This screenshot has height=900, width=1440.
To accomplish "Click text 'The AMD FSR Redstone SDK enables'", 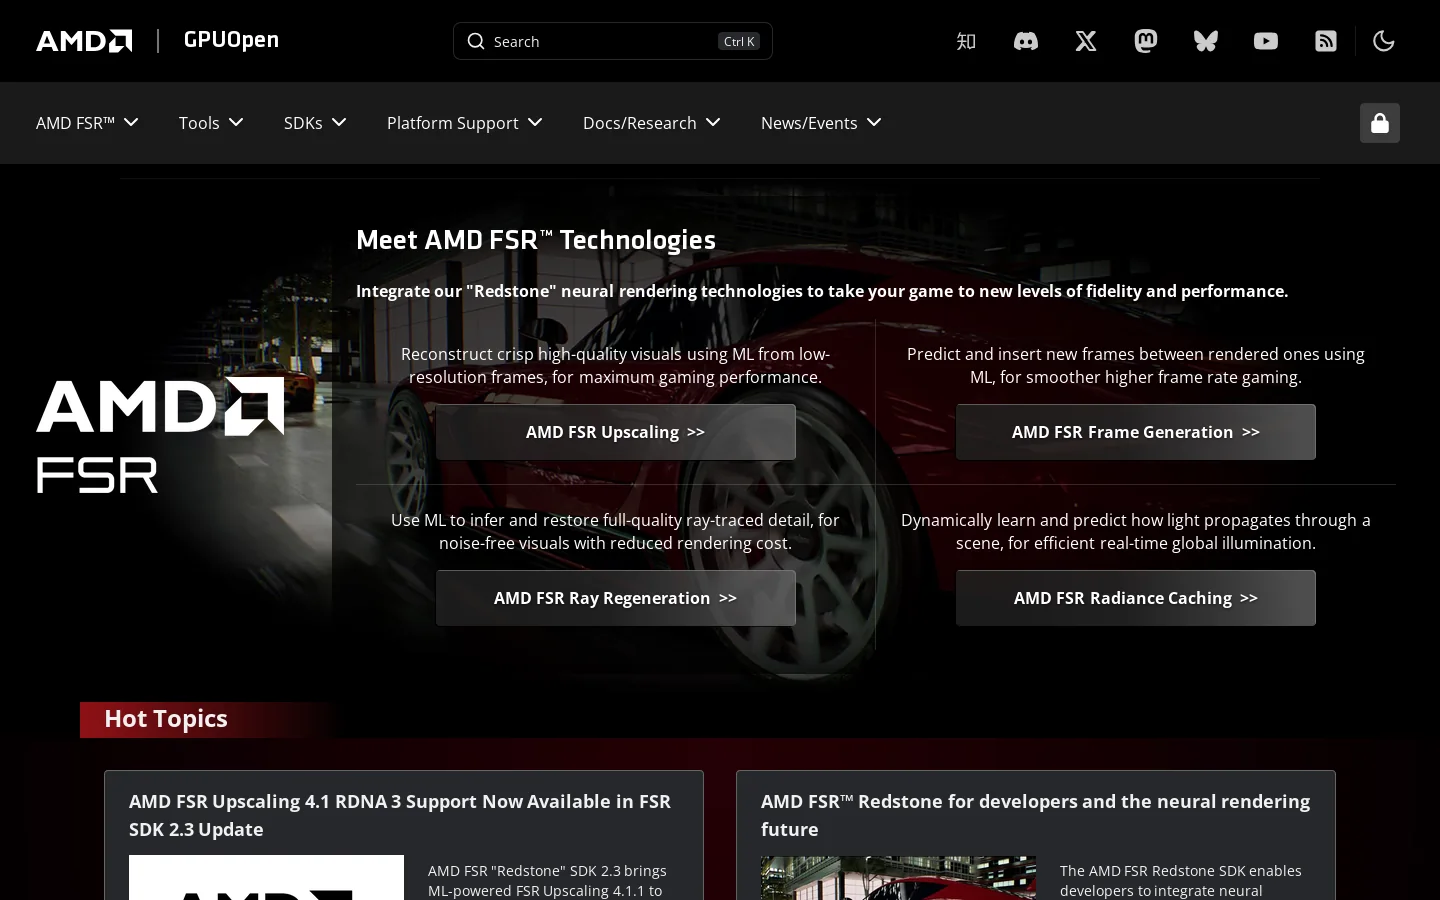I will [1181, 871].
